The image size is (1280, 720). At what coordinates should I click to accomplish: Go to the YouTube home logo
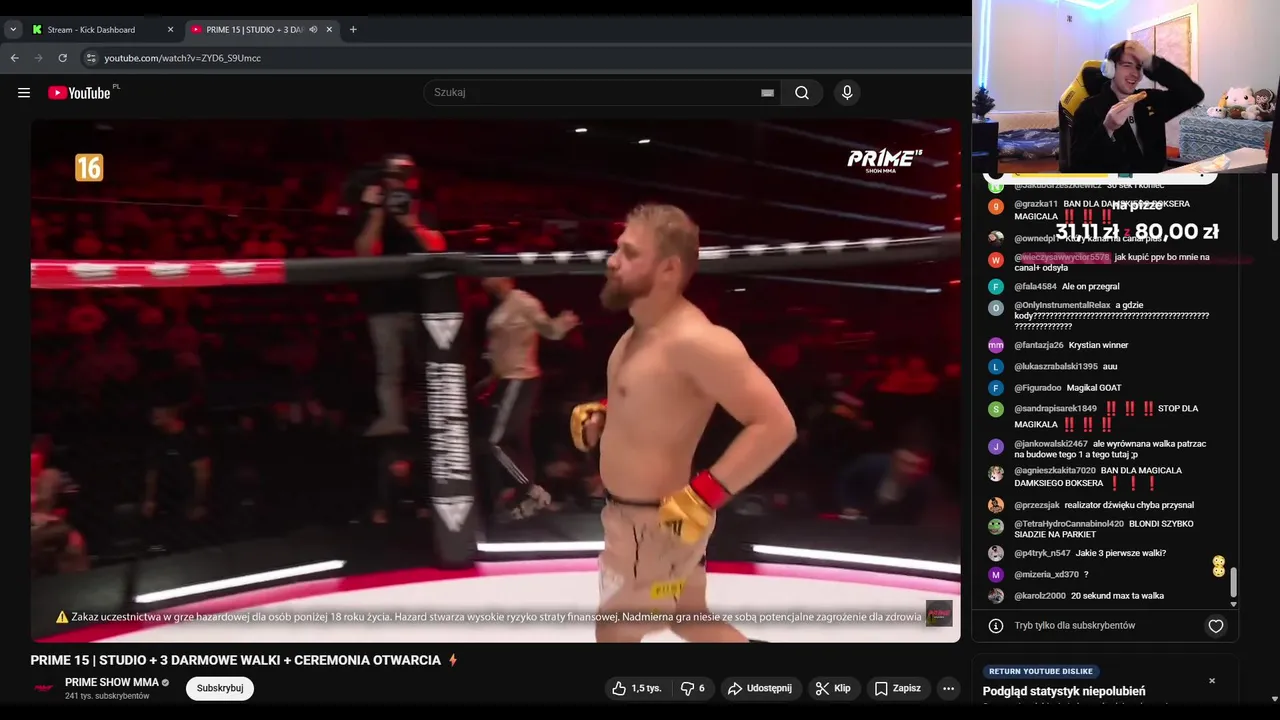click(80, 93)
